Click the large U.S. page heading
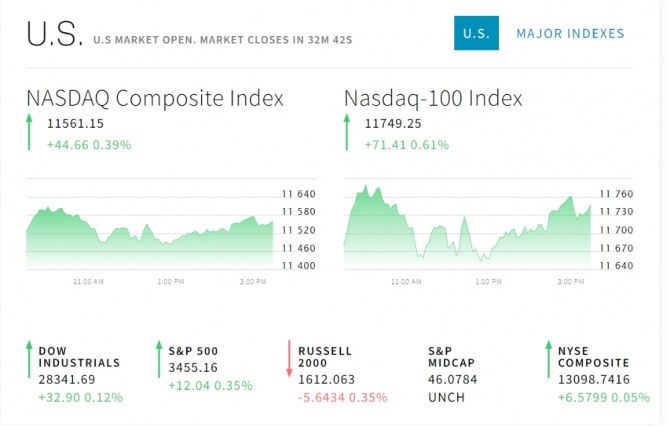Viewport: 670px width, 426px height. point(54,35)
